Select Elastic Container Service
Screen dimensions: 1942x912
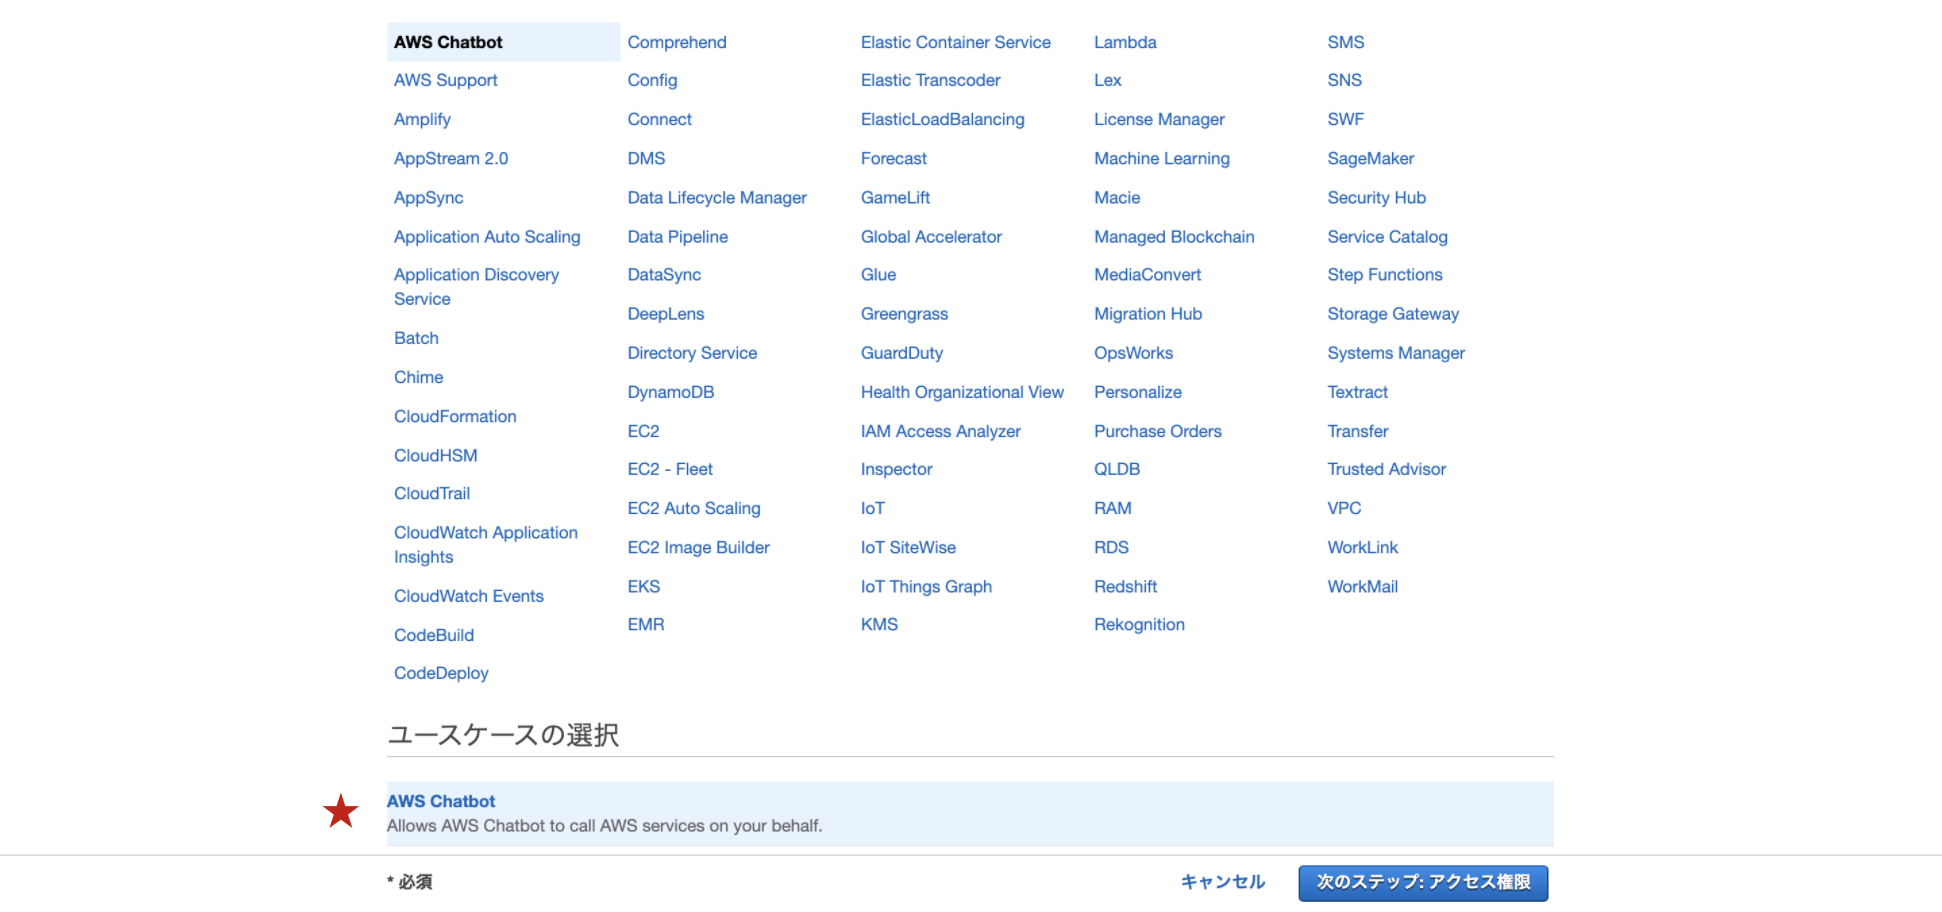(x=956, y=42)
